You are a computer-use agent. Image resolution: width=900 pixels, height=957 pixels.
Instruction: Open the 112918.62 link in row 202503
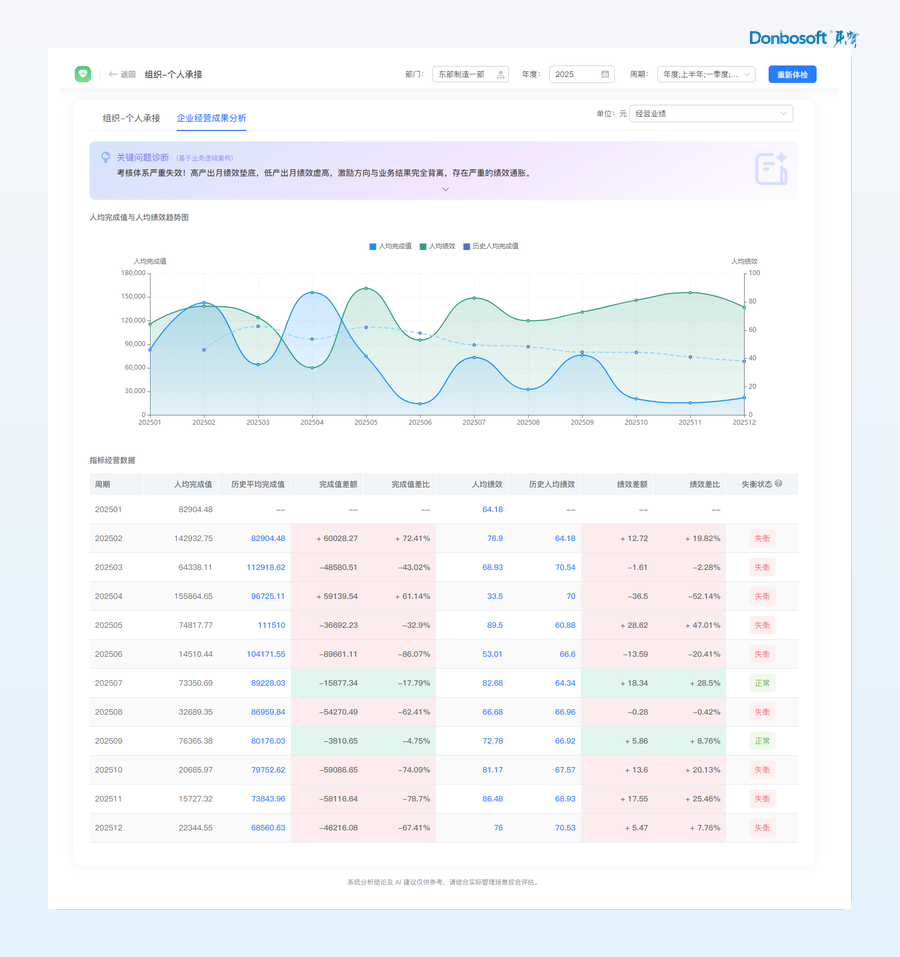click(x=266, y=567)
